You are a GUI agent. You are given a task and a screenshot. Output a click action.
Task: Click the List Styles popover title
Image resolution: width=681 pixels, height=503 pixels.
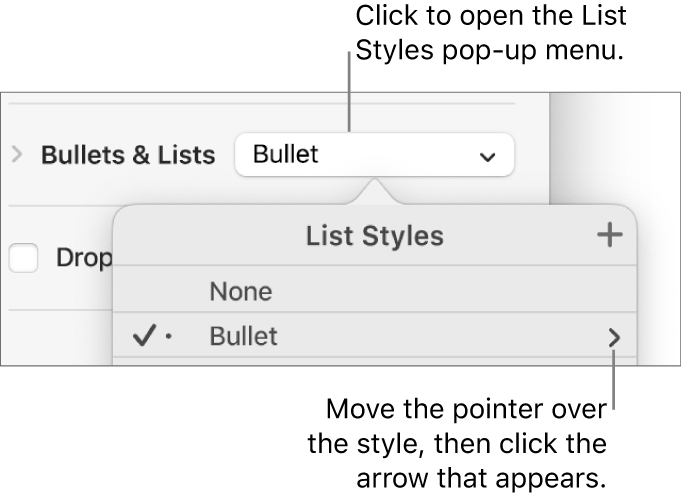point(374,236)
